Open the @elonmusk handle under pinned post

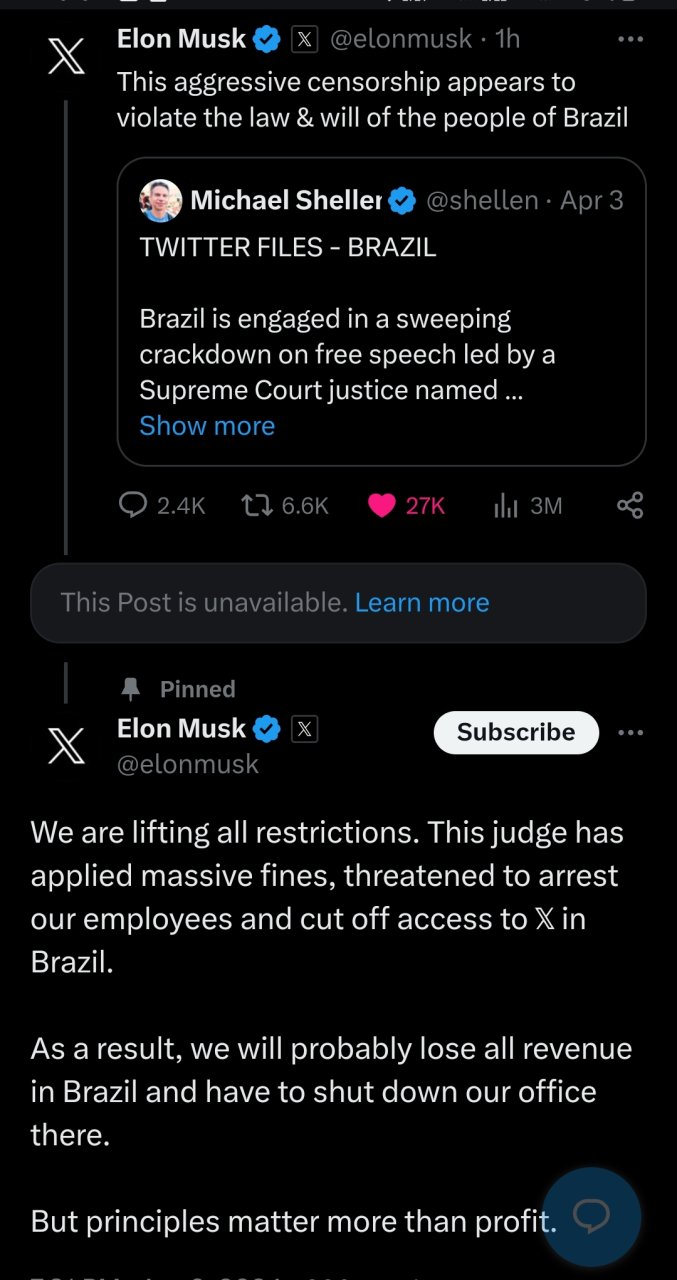pos(188,765)
